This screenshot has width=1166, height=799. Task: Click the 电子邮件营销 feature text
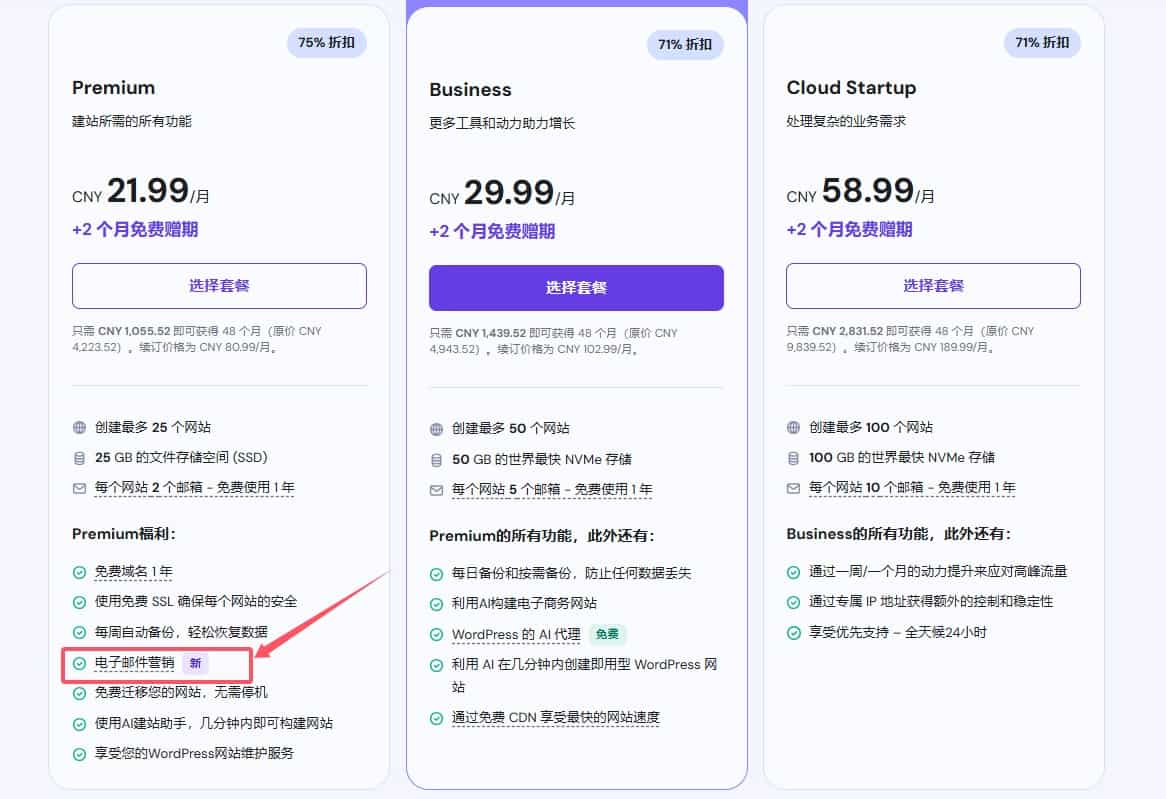(134, 662)
